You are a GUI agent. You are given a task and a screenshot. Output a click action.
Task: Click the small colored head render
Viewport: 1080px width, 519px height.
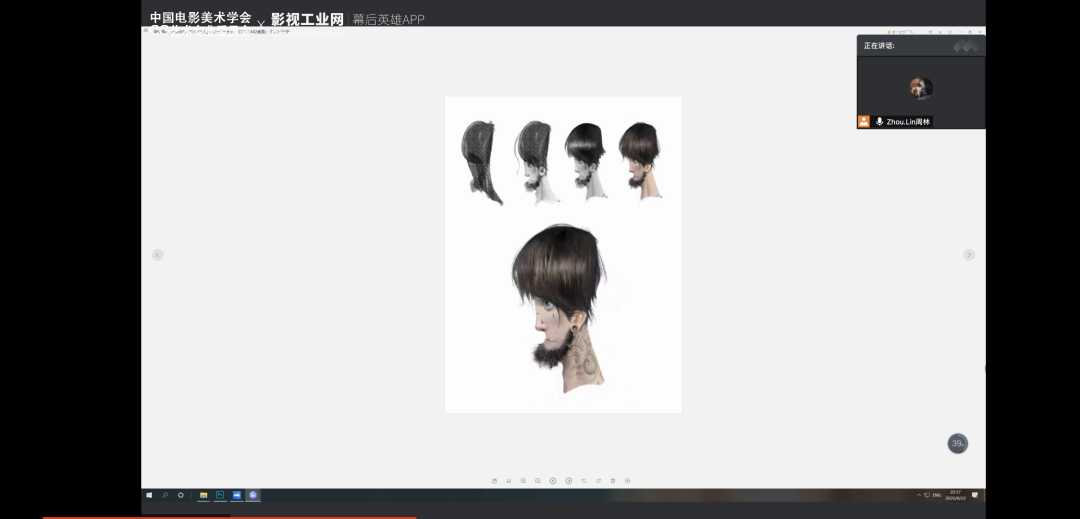(x=641, y=161)
